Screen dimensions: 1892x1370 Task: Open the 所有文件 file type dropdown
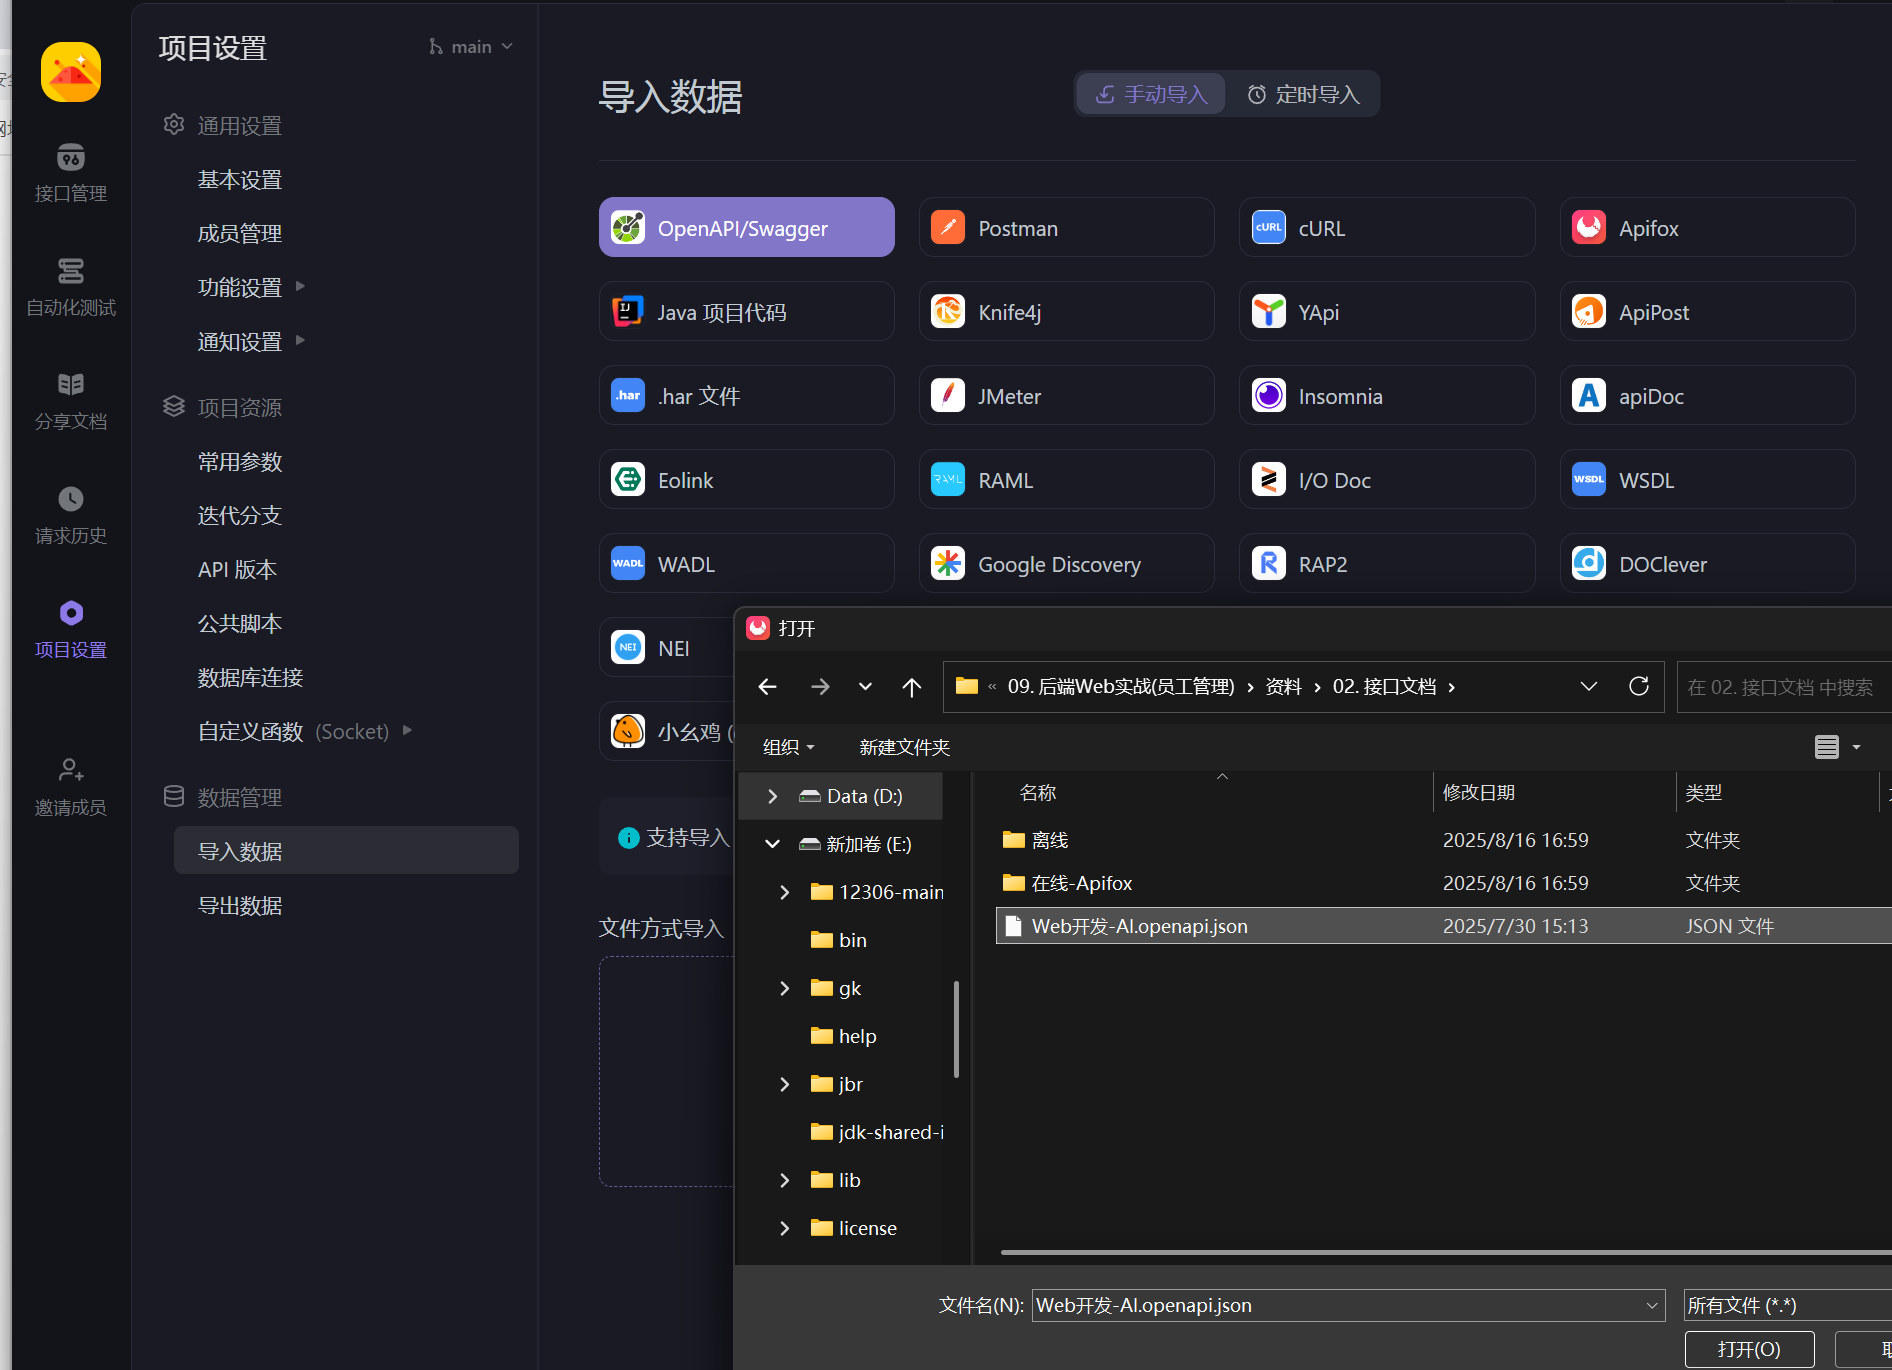click(x=1786, y=1305)
